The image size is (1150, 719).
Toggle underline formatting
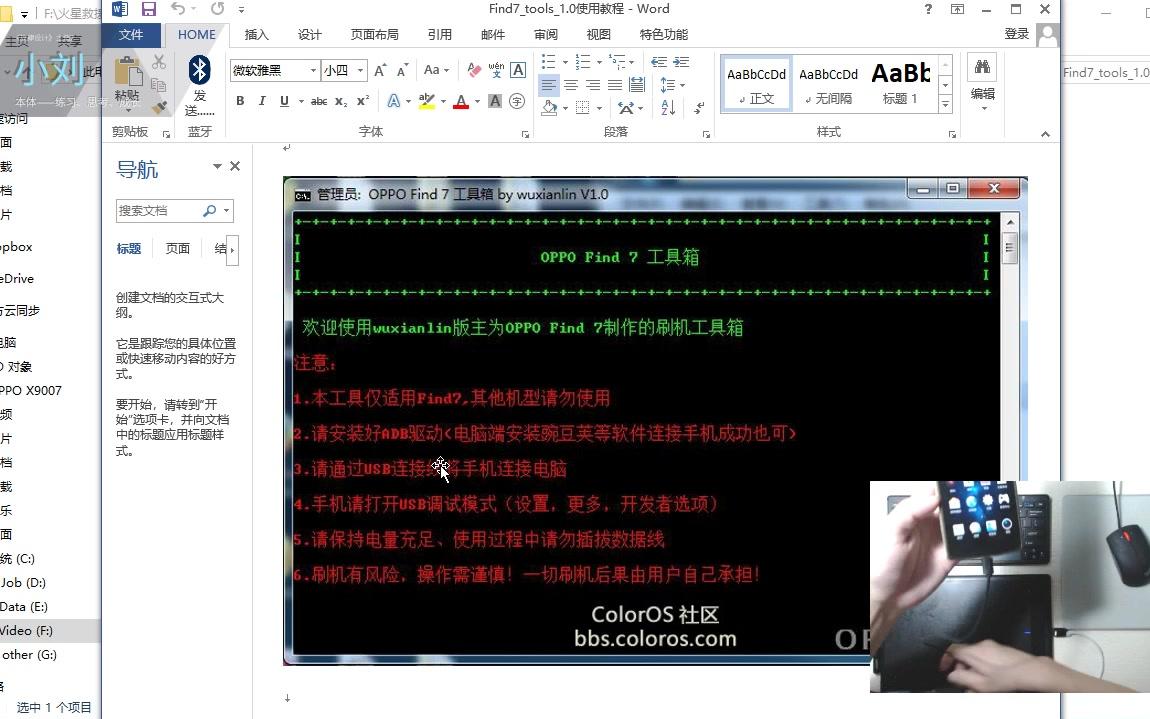coord(284,101)
